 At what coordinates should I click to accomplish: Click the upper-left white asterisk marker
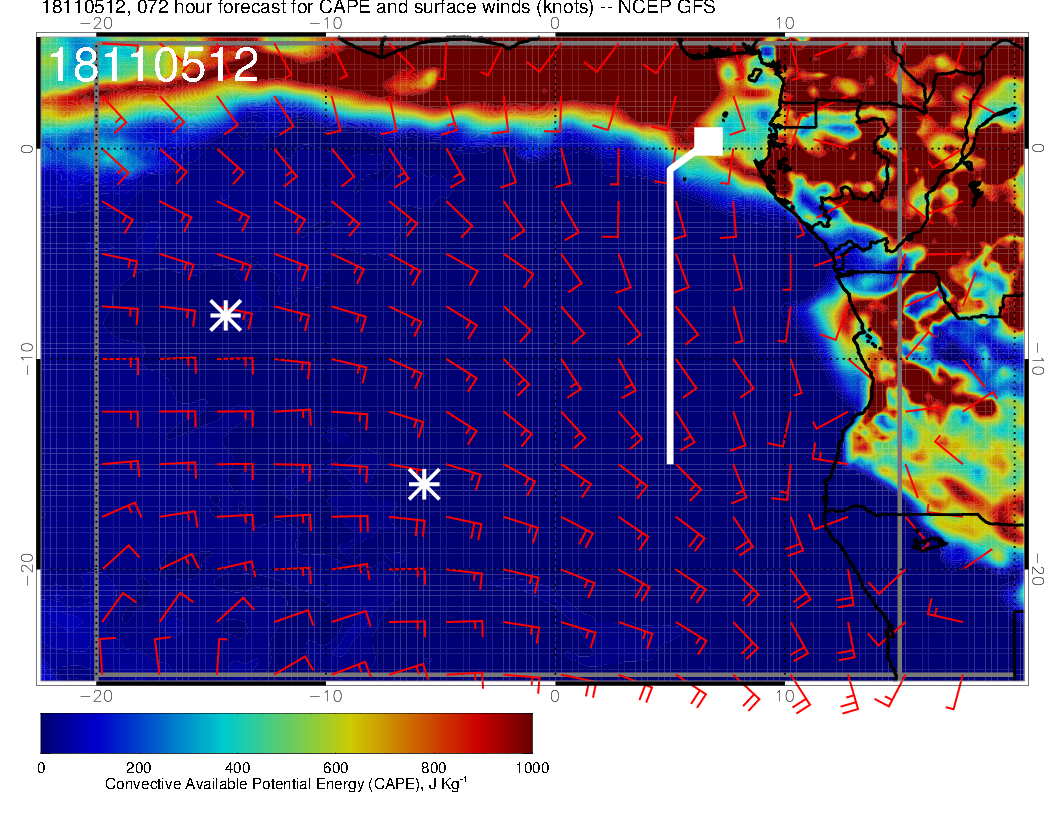point(225,315)
